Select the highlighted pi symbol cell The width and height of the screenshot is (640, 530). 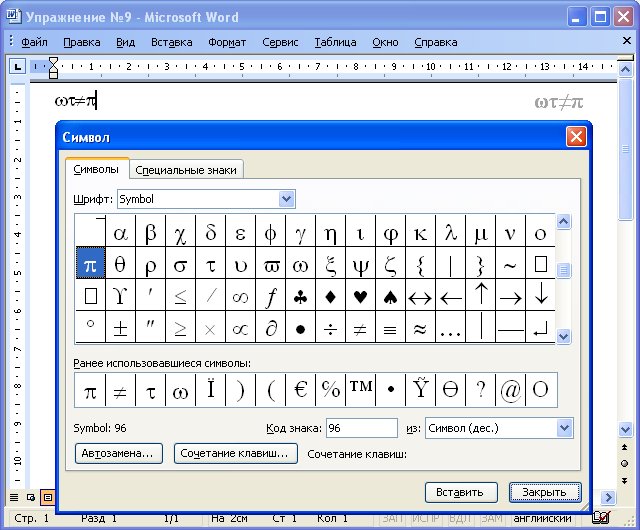[x=91, y=263]
